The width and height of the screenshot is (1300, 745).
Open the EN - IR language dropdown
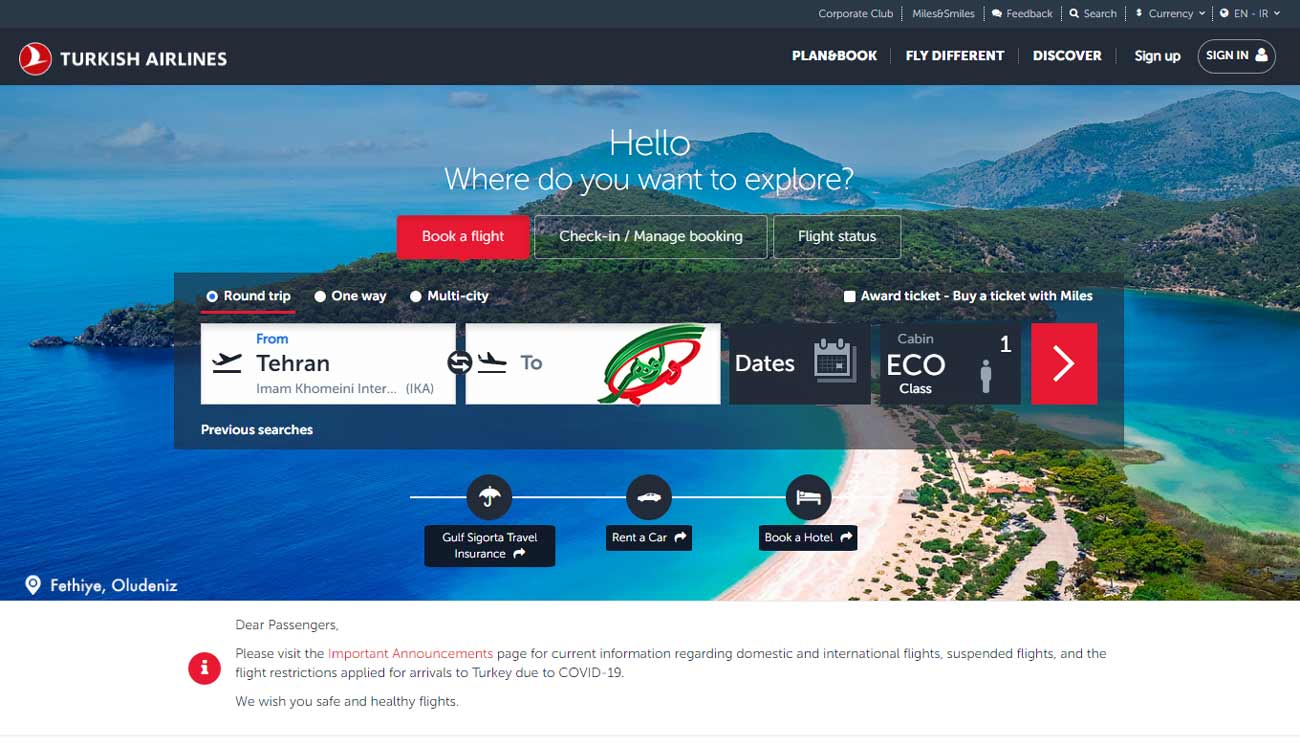coord(1250,14)
